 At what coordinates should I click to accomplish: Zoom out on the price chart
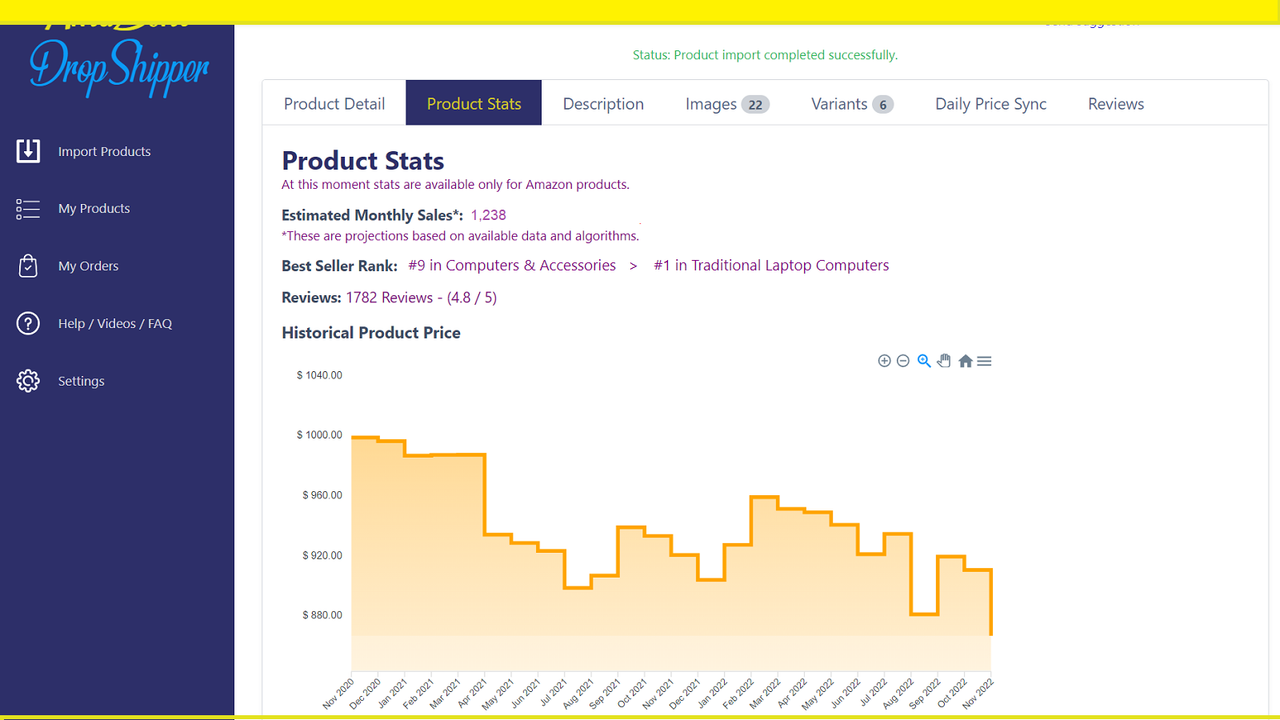coord(903,360)
